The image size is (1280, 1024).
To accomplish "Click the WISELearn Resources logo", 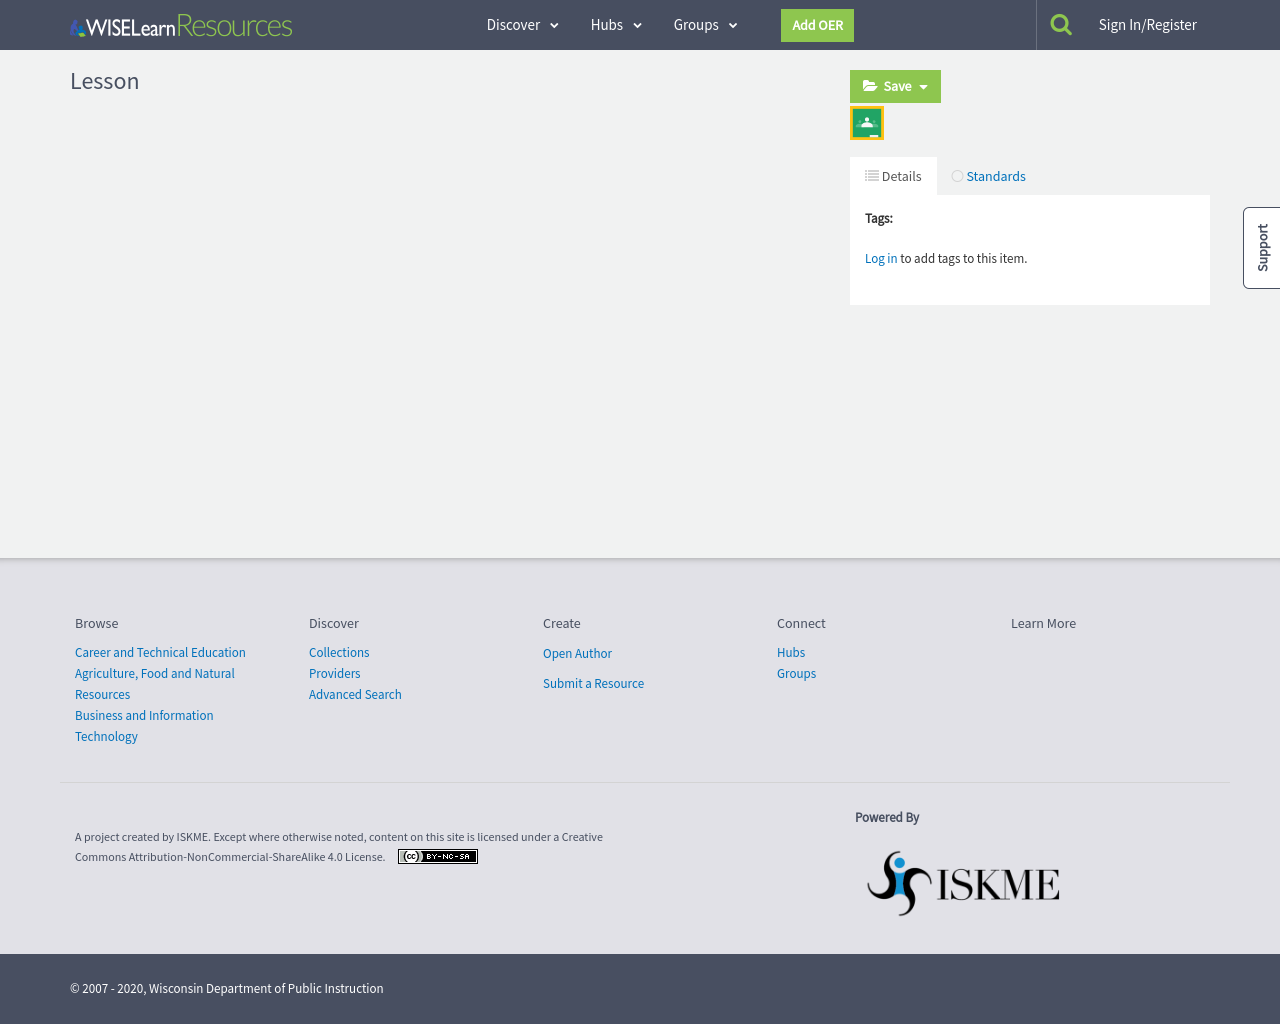I will [x=181, y=25].
